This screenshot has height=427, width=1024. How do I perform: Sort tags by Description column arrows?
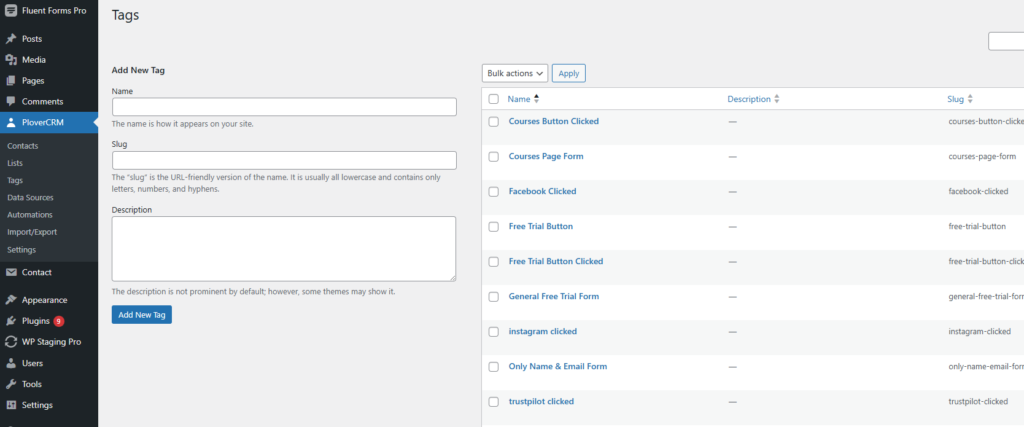point(777,99)
